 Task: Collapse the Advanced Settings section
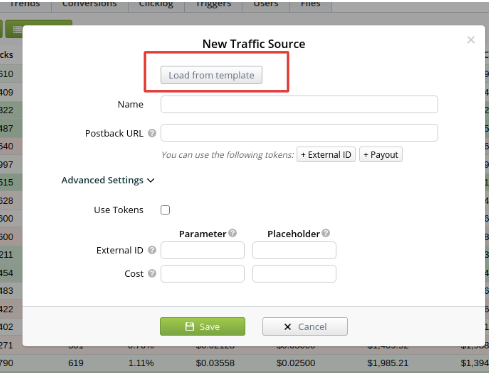coord(108,180)
